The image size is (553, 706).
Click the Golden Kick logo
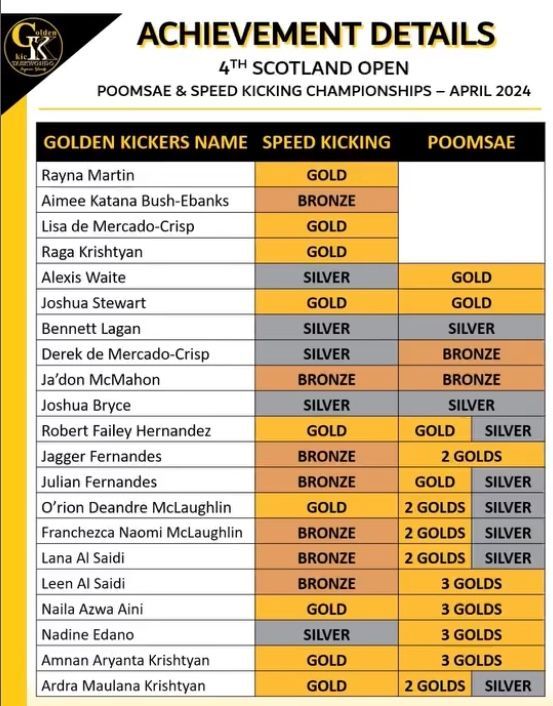click(x=32, y=47)
